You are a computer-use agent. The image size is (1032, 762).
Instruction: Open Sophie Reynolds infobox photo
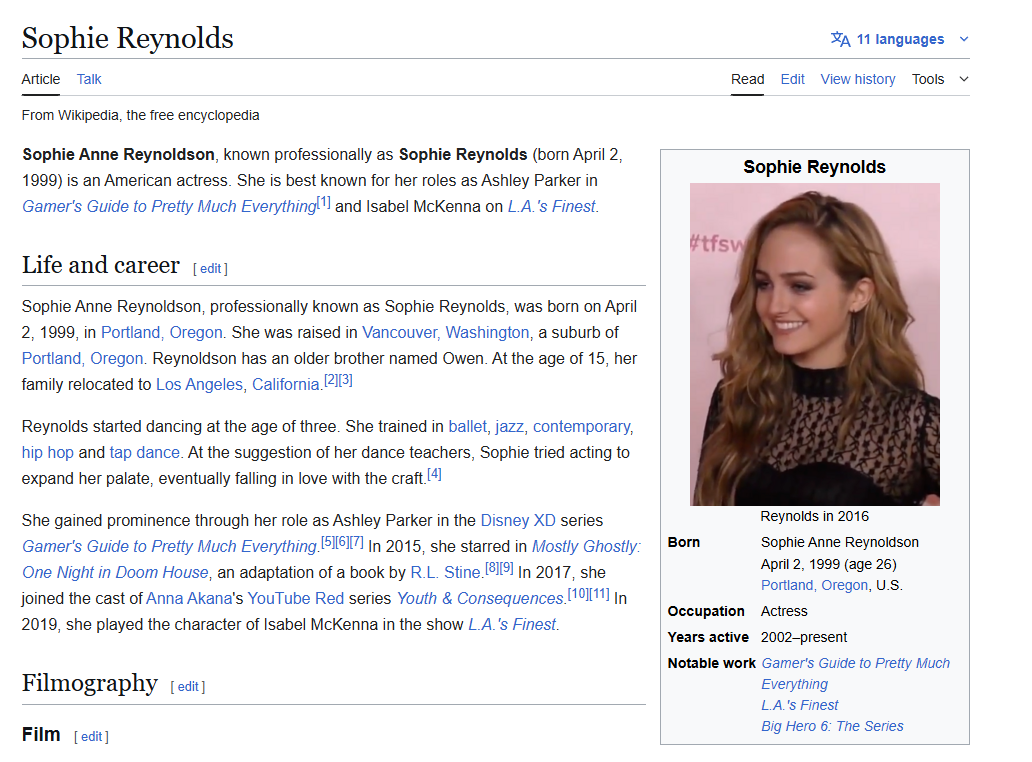coord(814,344)
